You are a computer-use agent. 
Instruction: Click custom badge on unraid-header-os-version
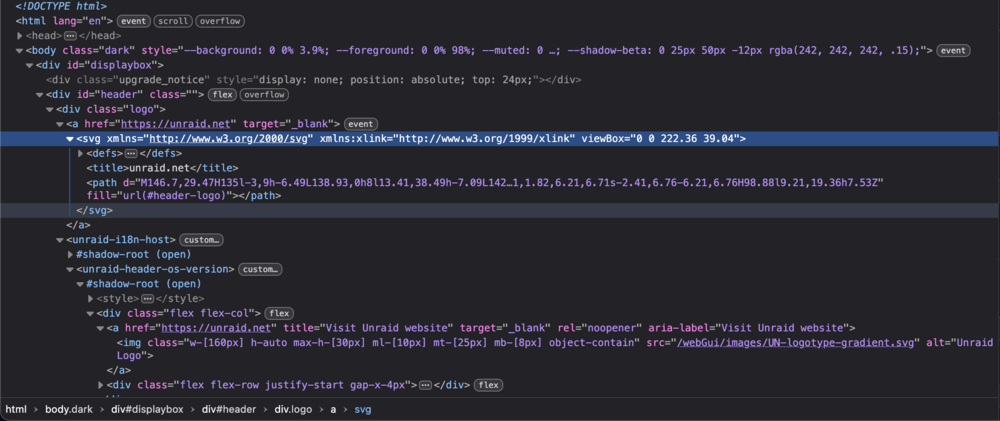point(260,269)
